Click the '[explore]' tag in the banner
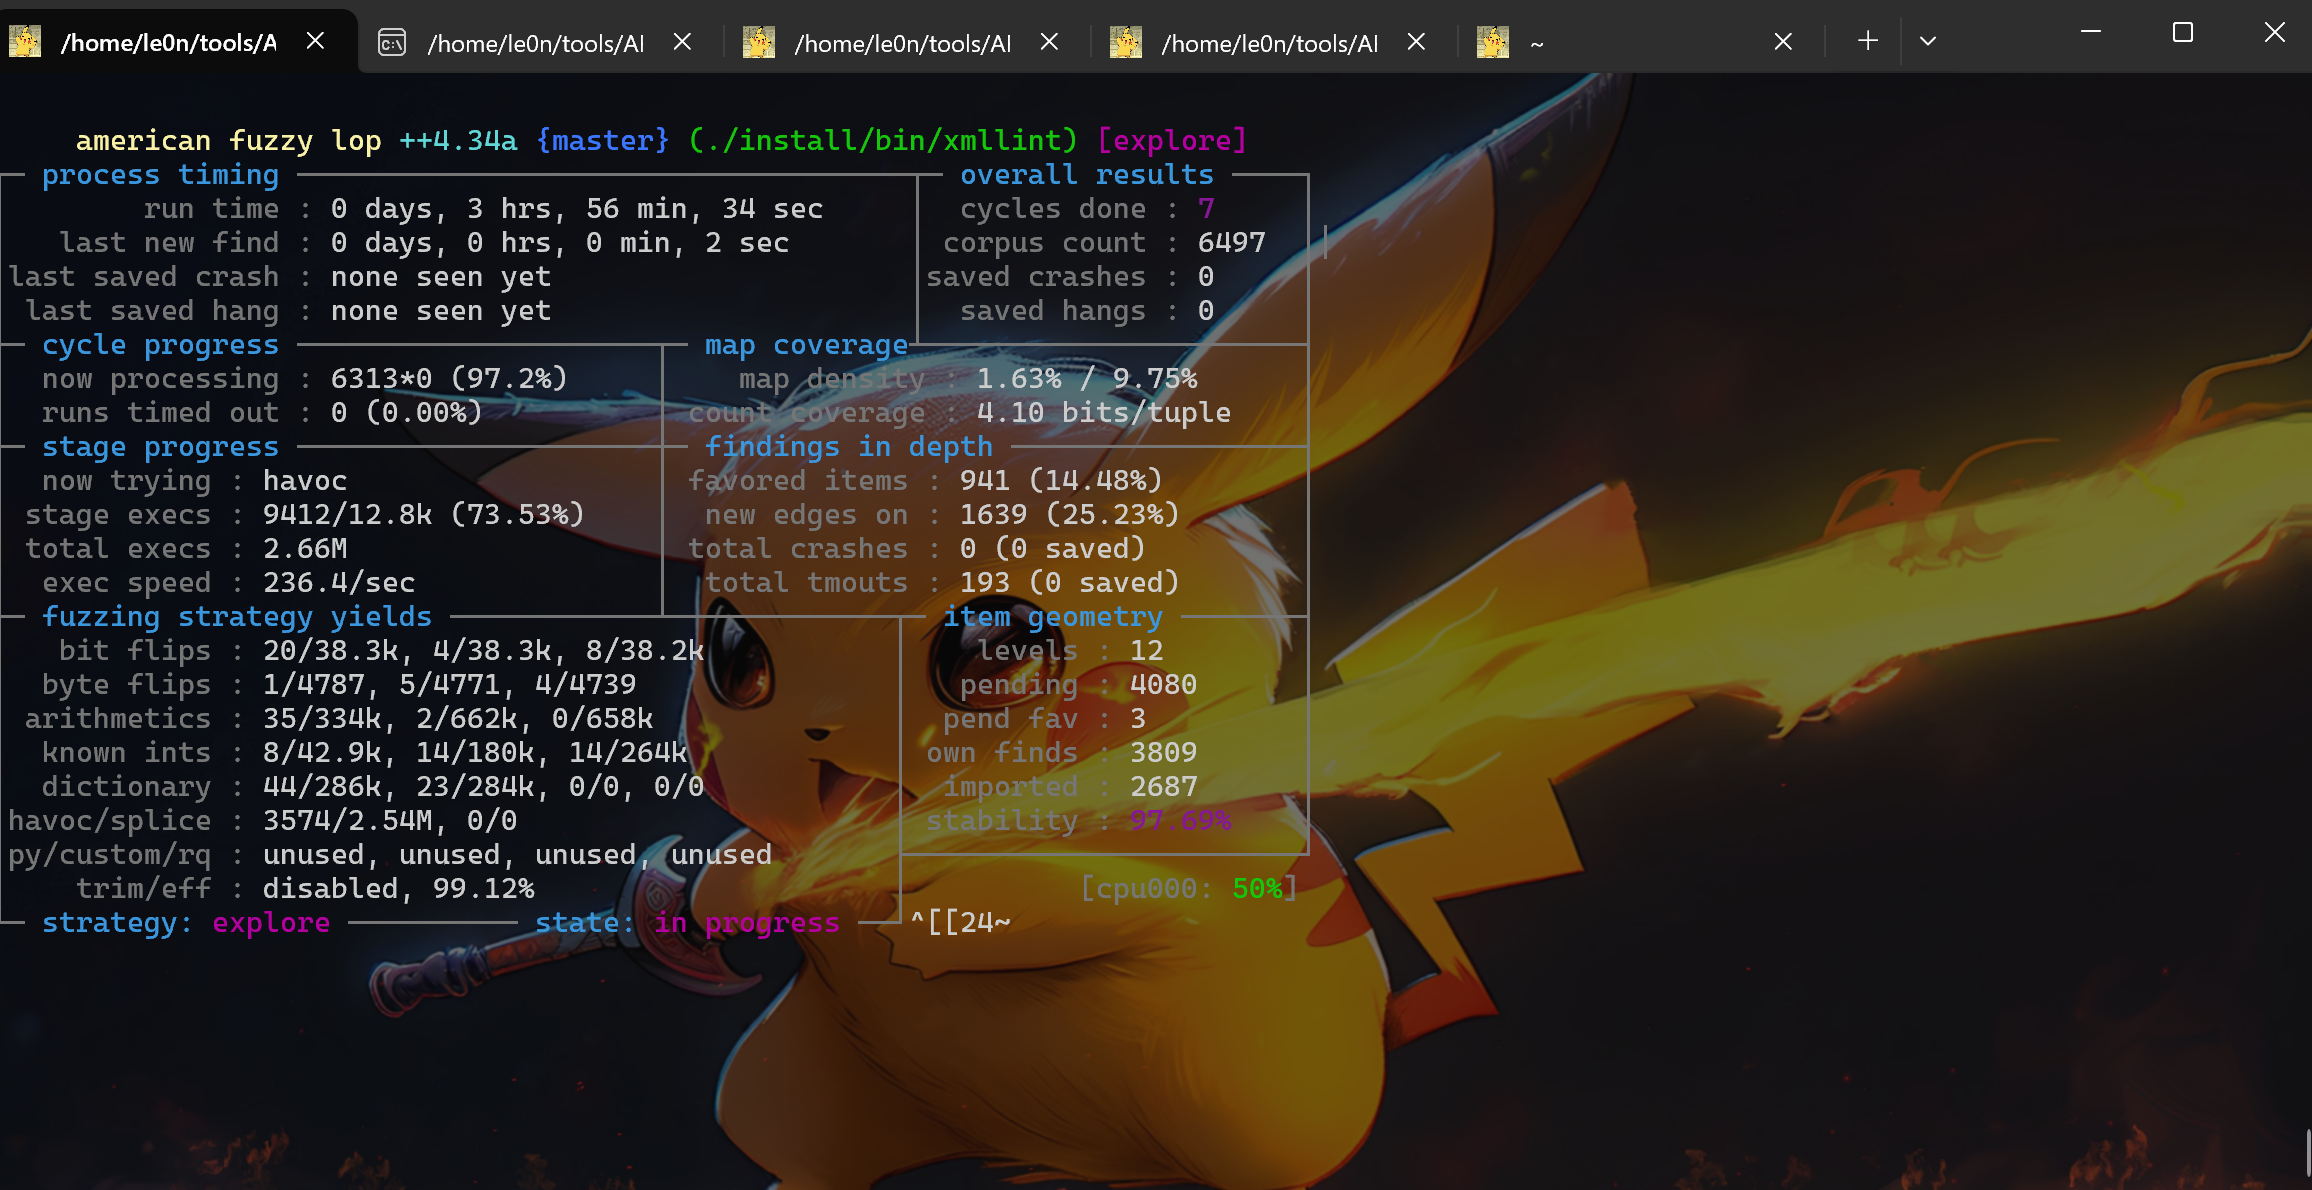The width and height of the screenshot is (2312, 1190). point(1172,140)
